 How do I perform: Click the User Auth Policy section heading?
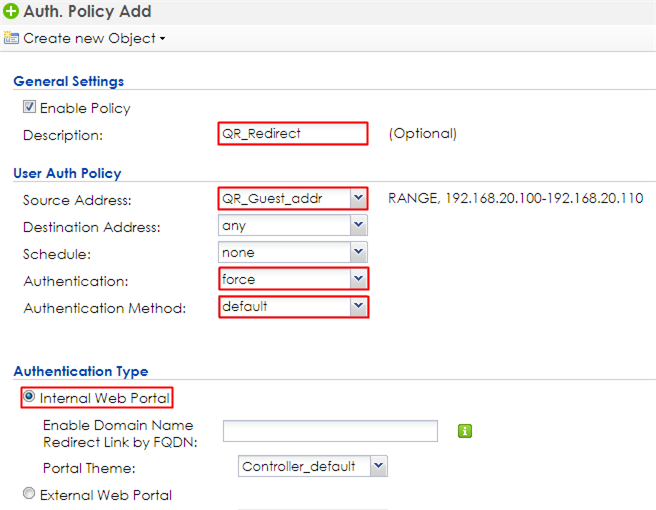point(67,173)
